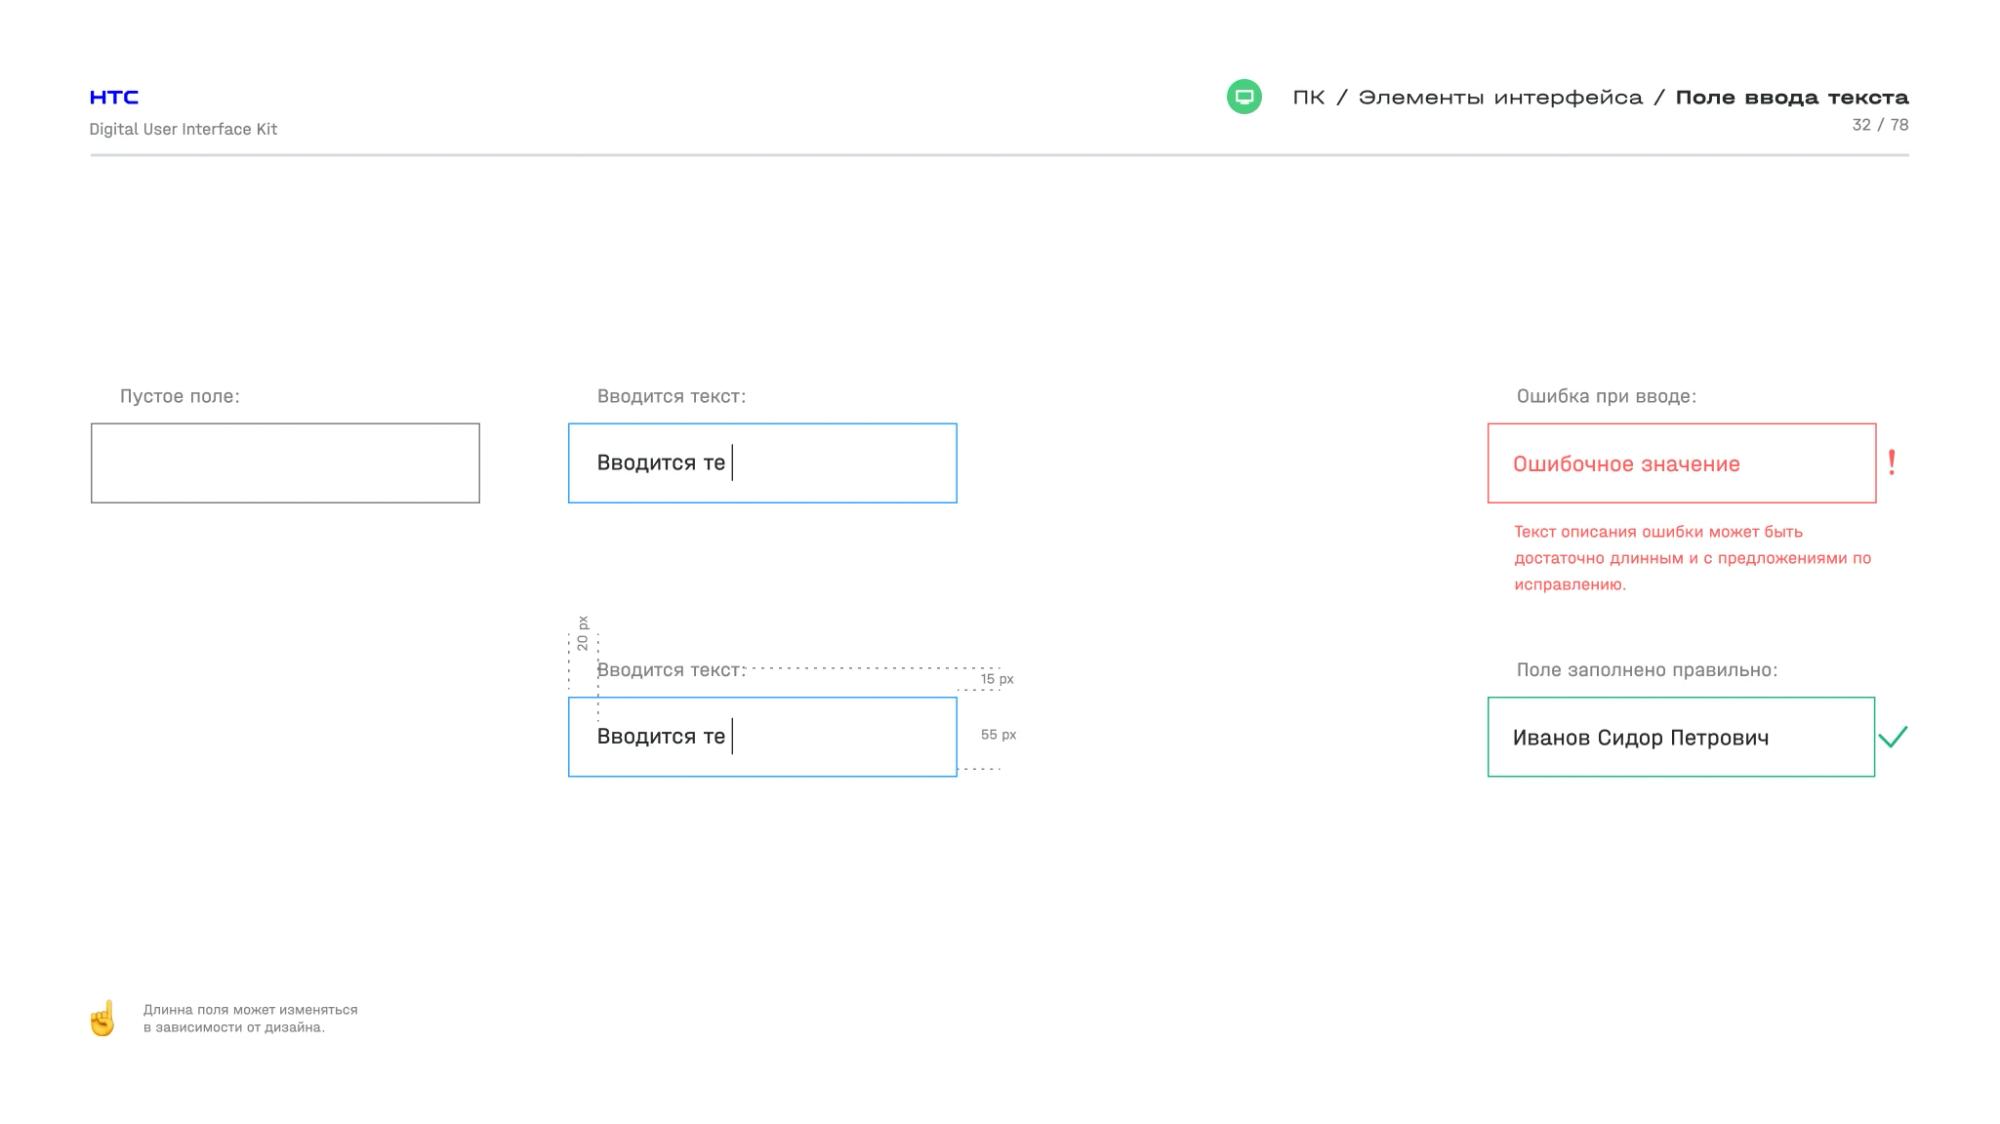Click the red error description text

click(x=1692, y=558)
